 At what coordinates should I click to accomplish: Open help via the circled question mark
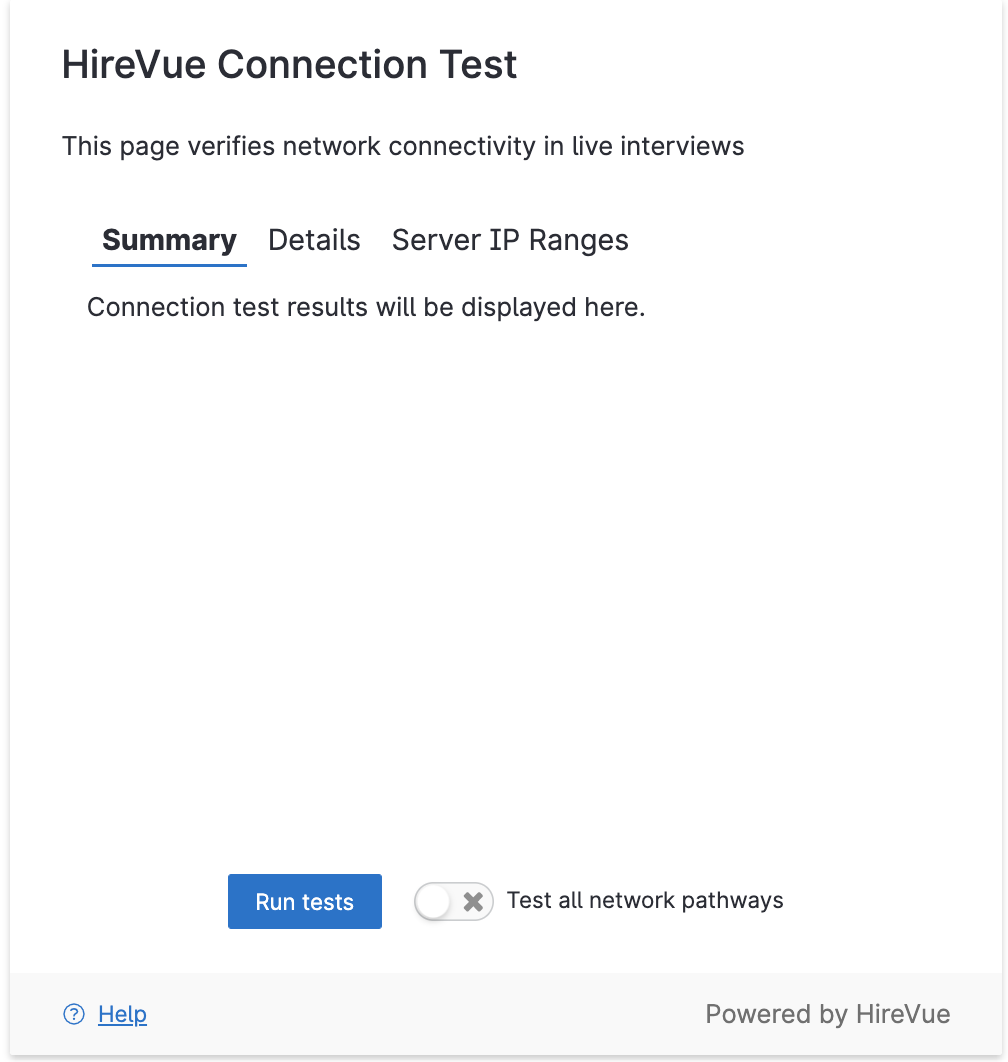(x=73, y=1014)
